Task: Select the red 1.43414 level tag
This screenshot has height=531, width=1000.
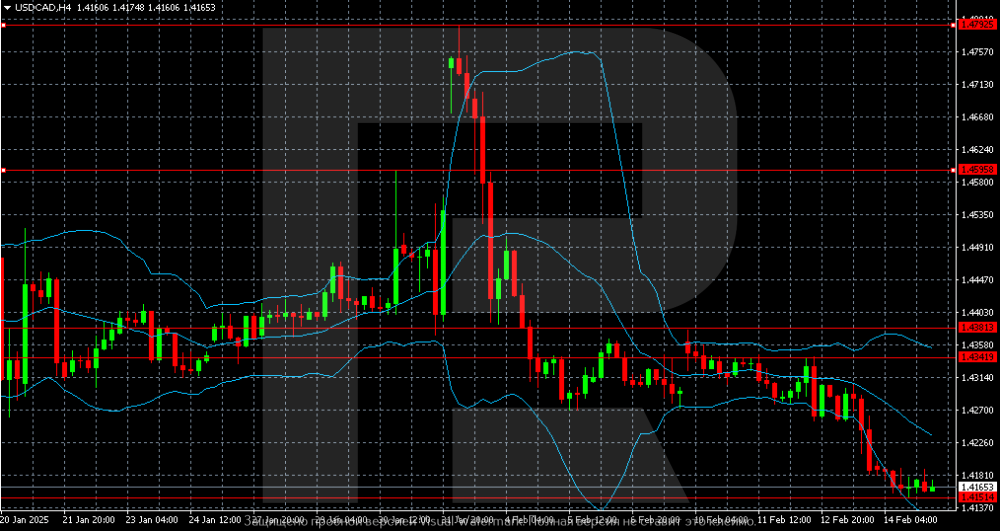Action: [975, 357]
